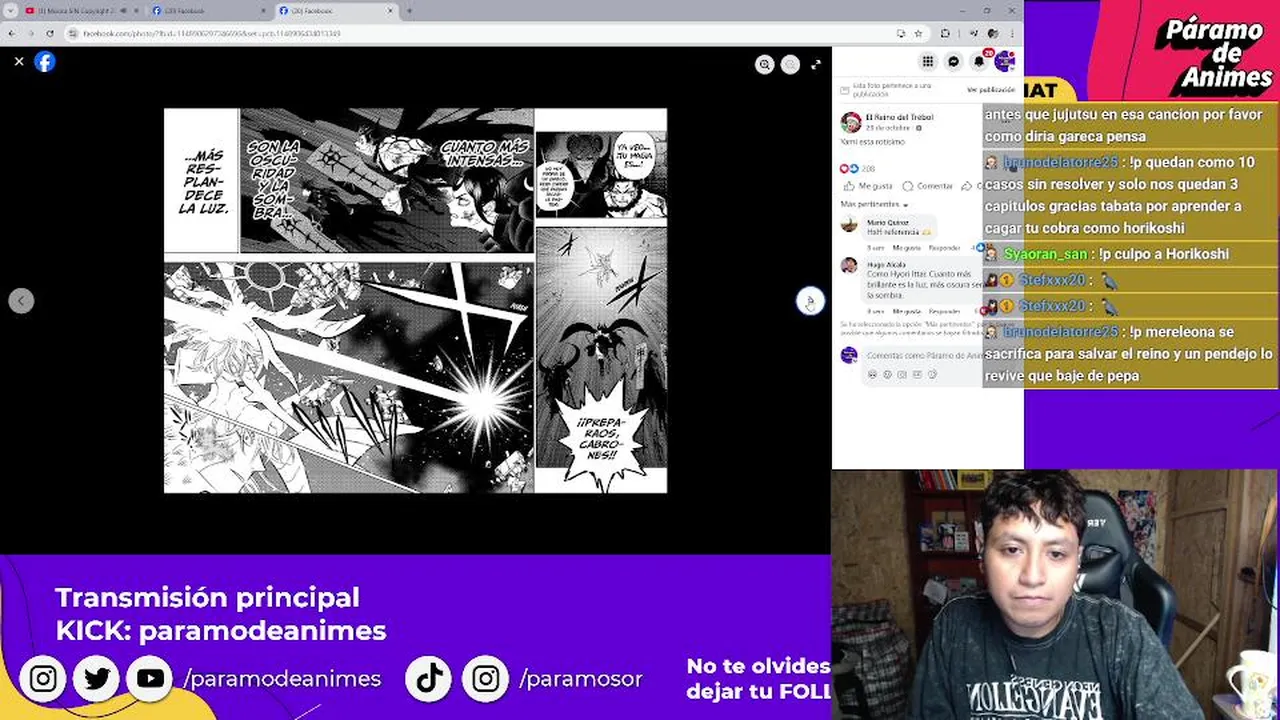Go forward in the browser
1280x720 pixels.
(x=31, y=33)
